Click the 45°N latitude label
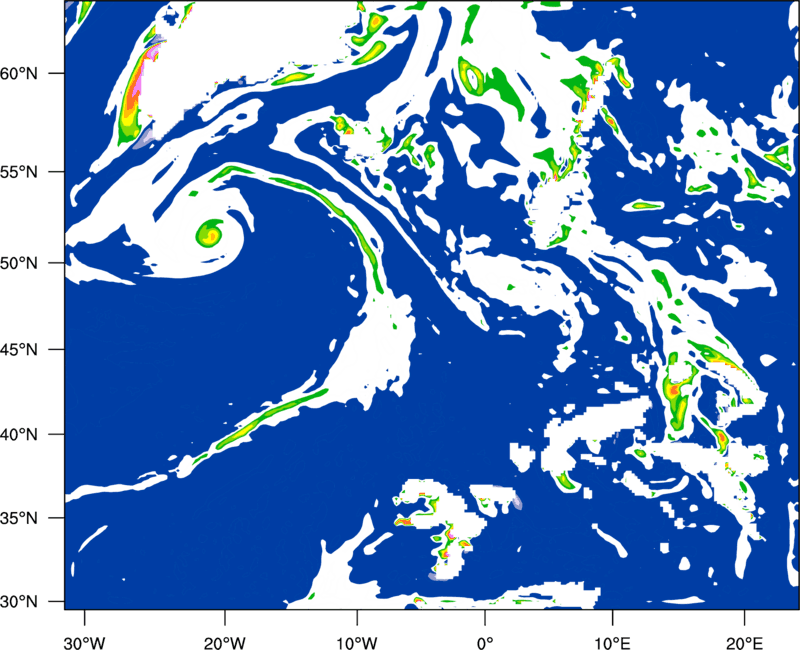Screen dimensions: 800x650 pyautogui.click(x=19, y=350)
